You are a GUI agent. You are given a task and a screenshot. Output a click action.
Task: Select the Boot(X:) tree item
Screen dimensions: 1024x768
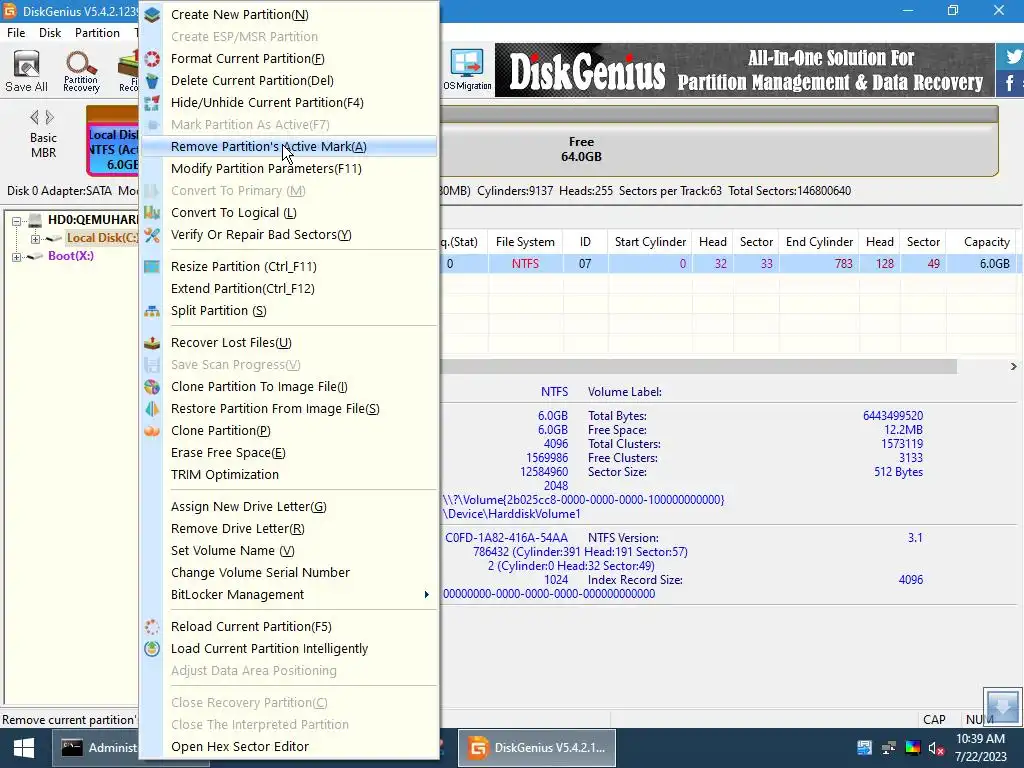[x=71, y=256]
